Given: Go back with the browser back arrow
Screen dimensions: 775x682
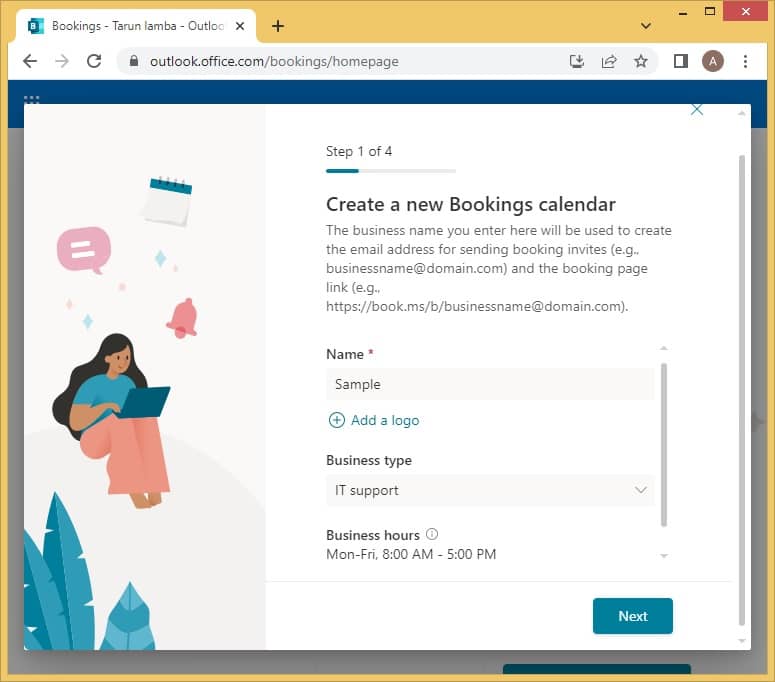Looking at the screenshot, I should tap(30, 61).
